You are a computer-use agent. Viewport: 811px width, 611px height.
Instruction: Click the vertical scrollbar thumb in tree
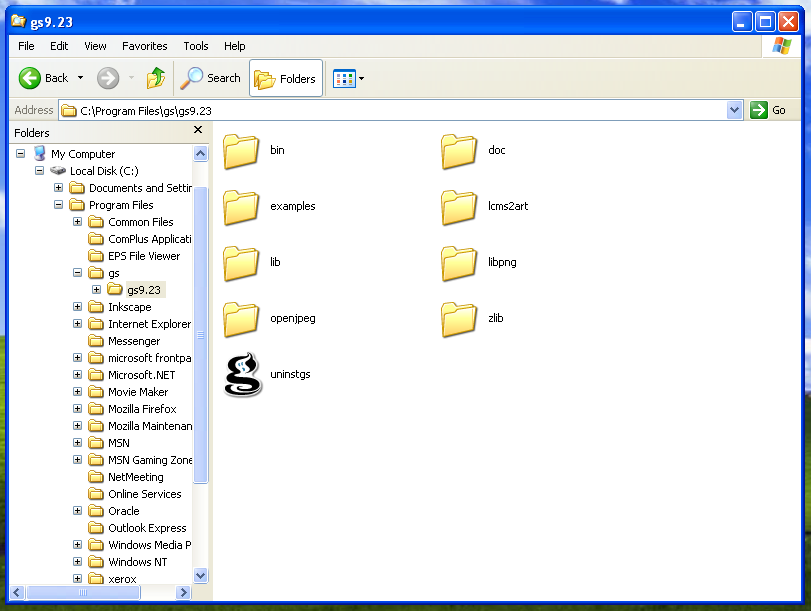(201, 335)
